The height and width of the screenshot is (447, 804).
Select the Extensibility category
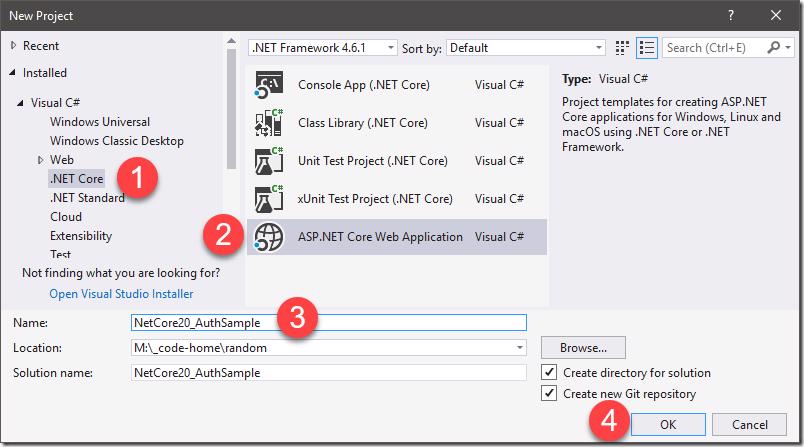pyautogui.click(x=81, y=236)
